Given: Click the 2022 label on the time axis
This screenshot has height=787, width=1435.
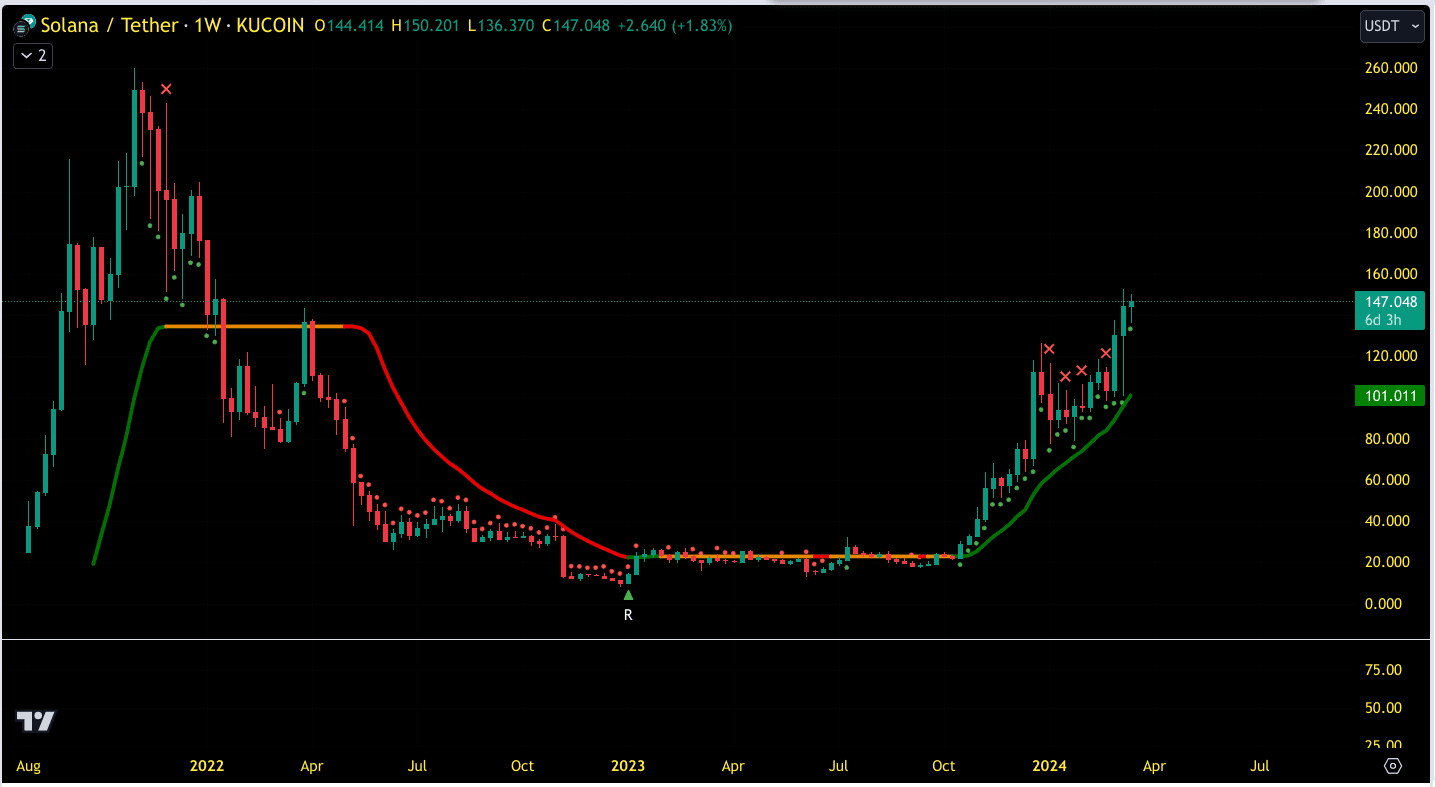Looking at the screenshot, I should 207,766.
